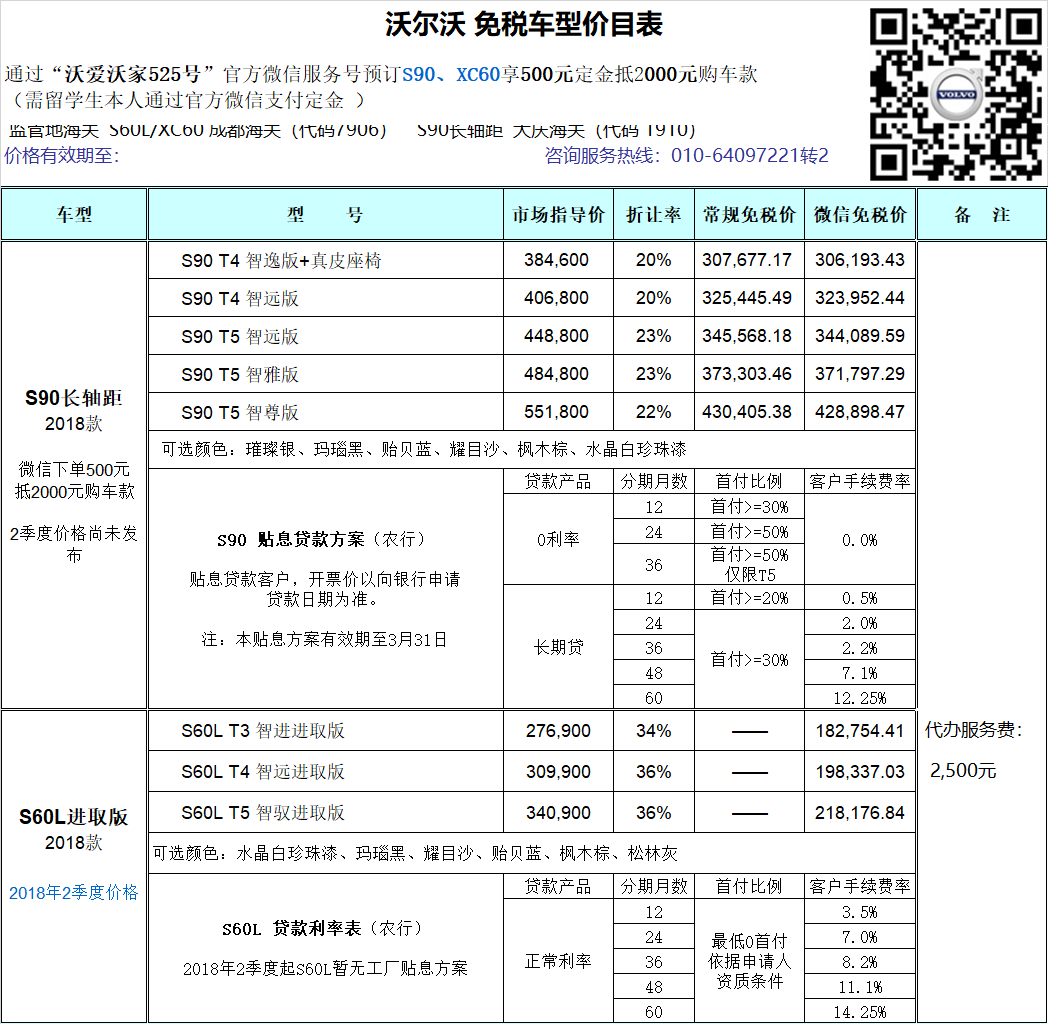Click regular tax-free price 325,445.49

[x=747, y=298]
